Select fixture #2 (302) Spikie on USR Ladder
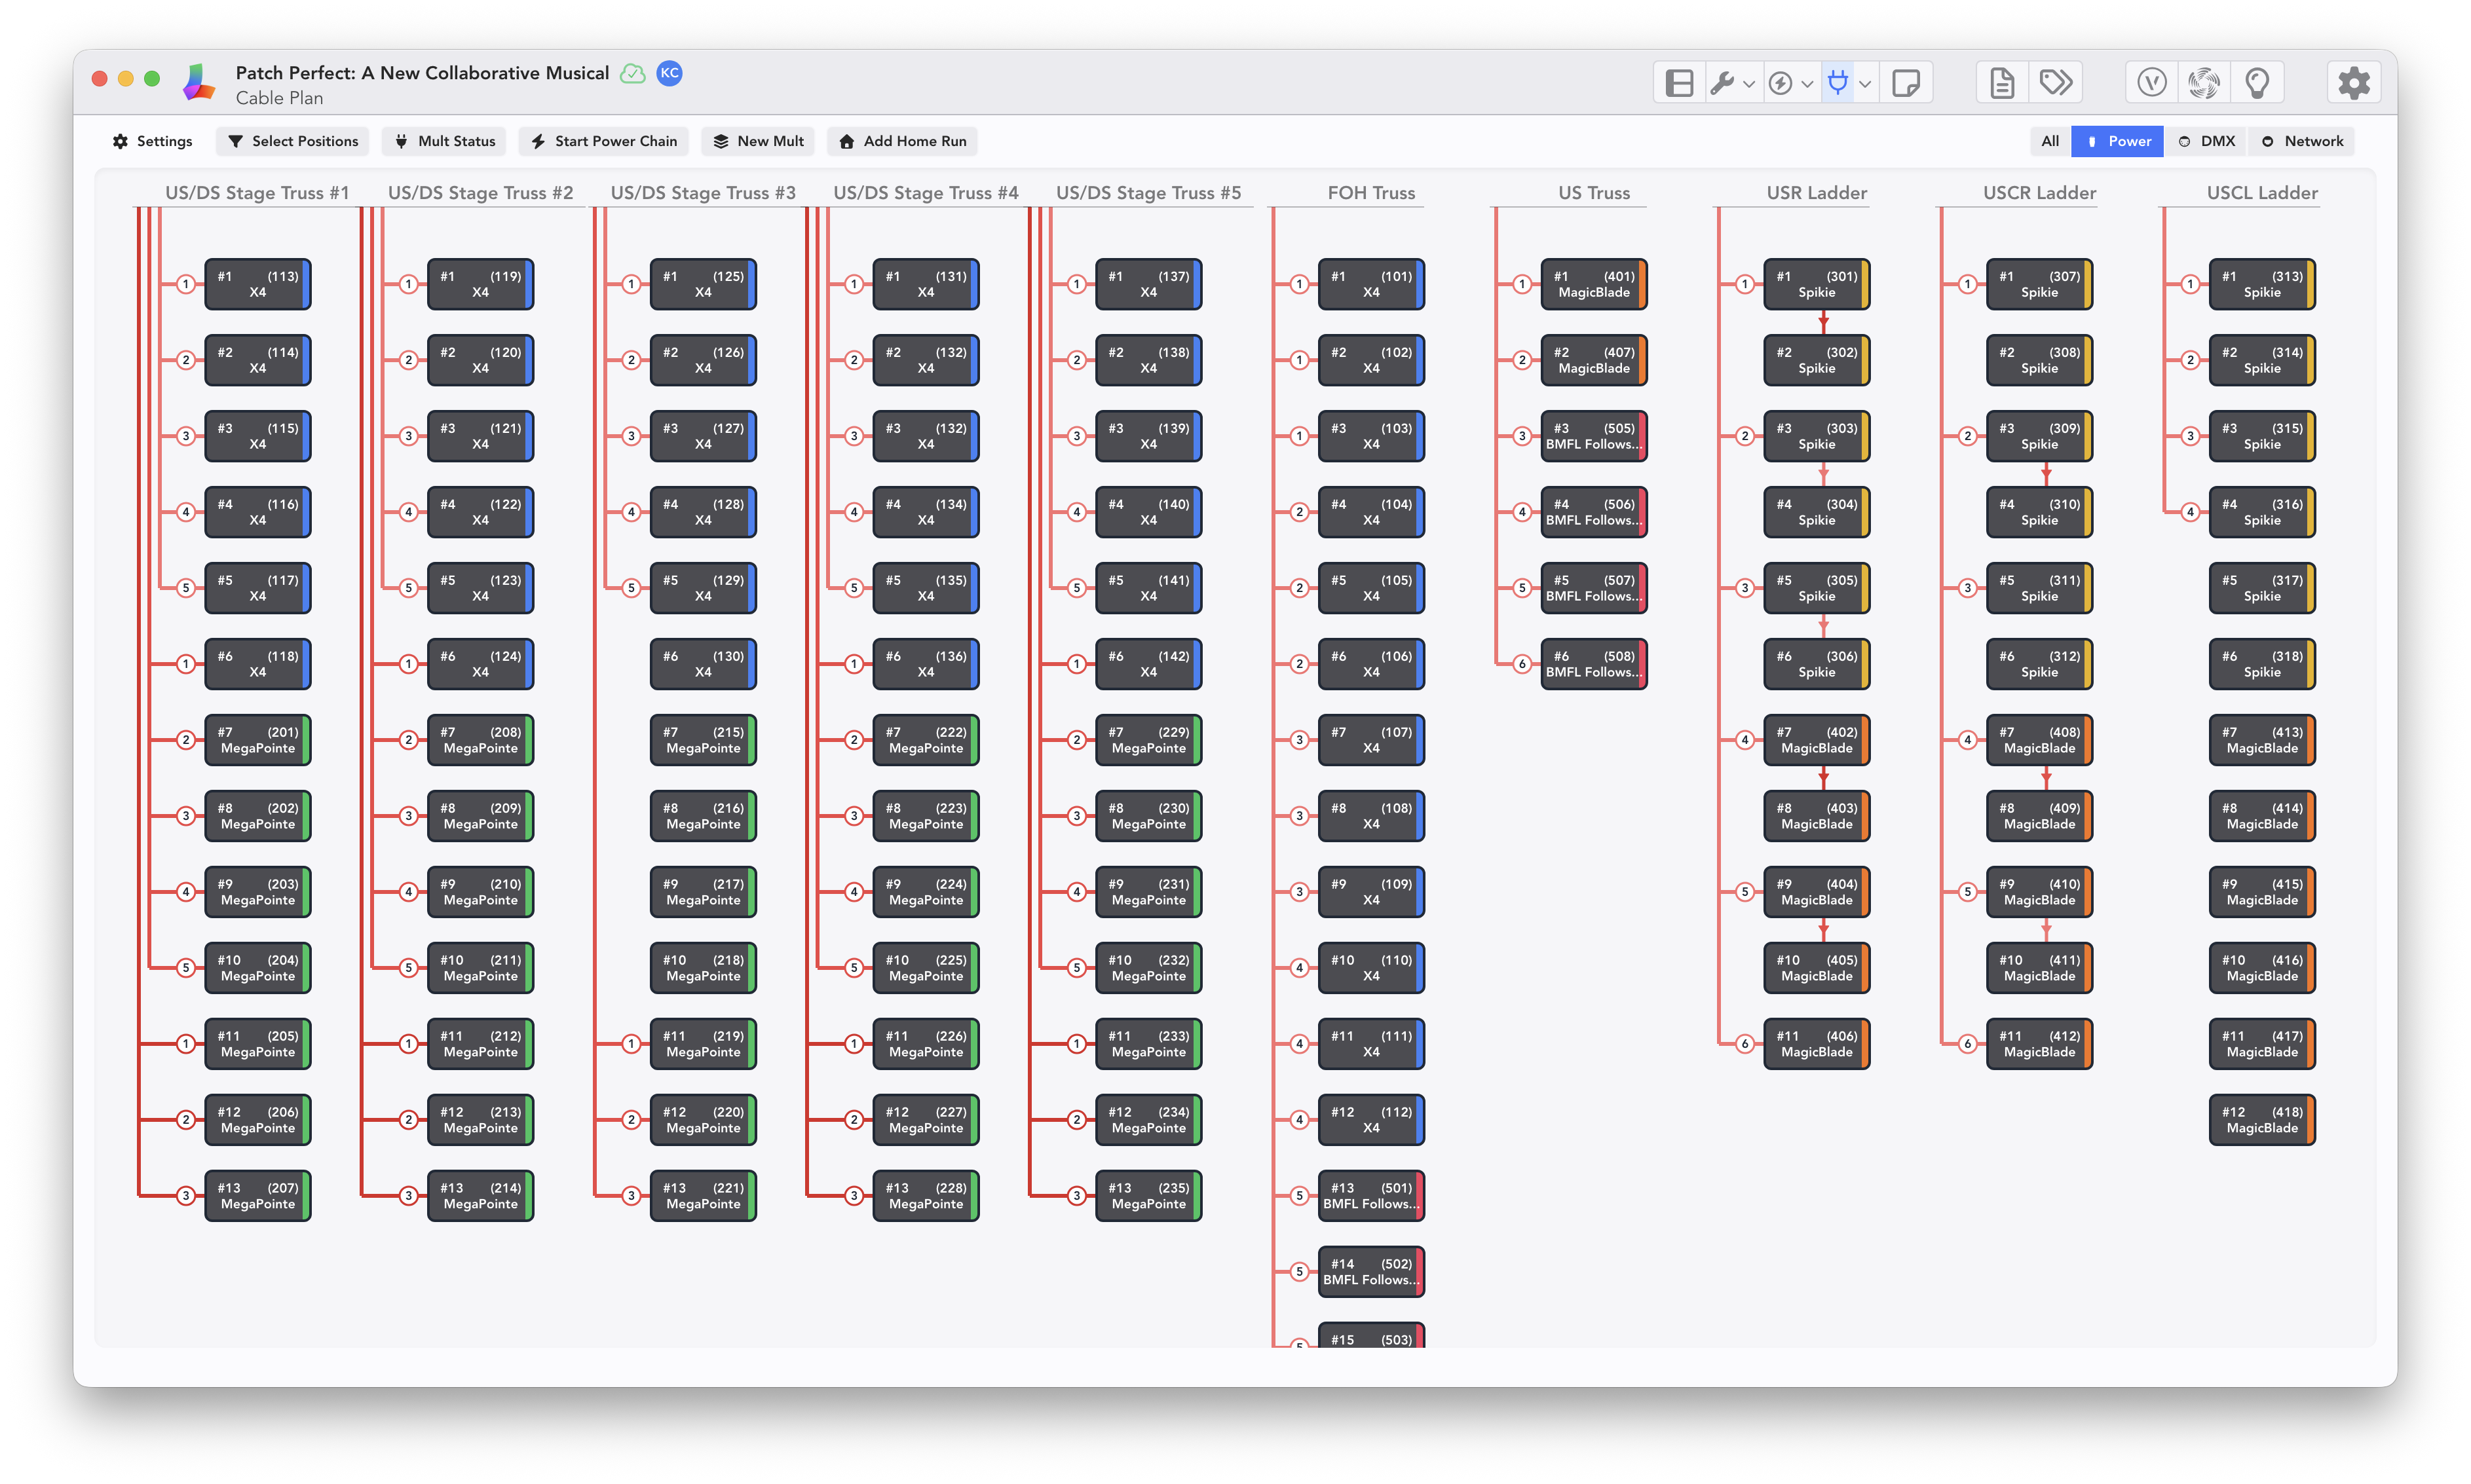 pos(1817,360)
